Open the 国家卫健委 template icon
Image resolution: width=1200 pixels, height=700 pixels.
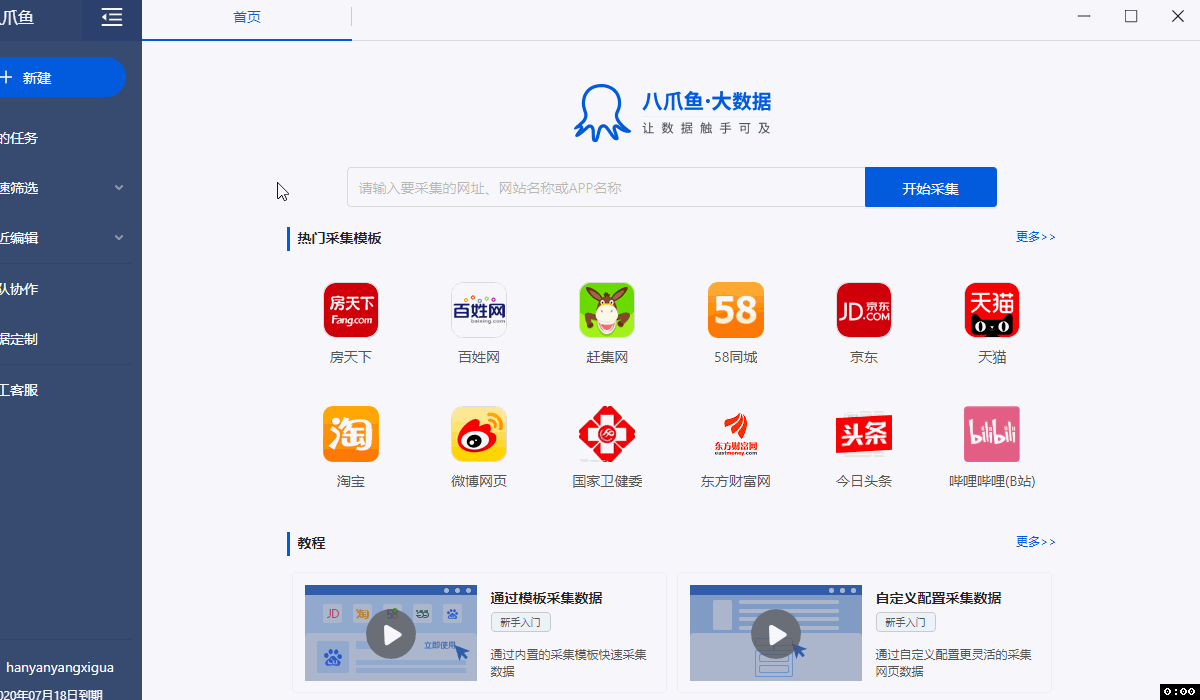click(x=607, y=434)
